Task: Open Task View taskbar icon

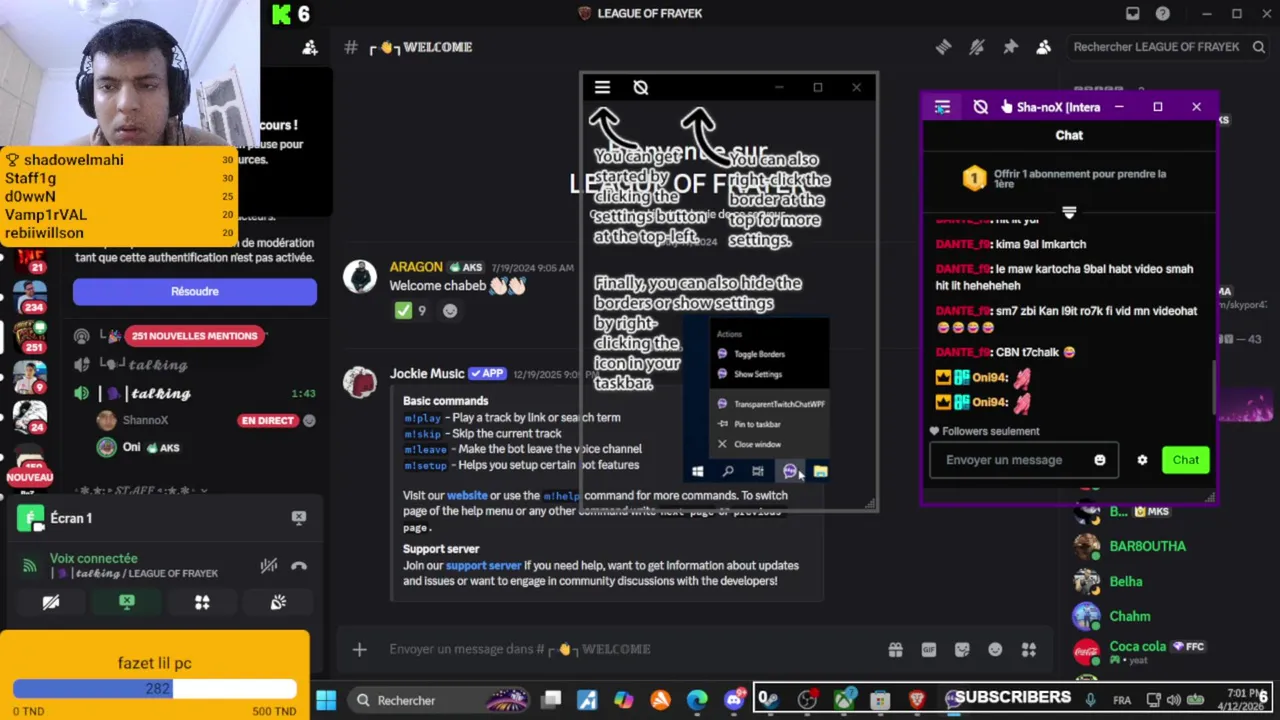Action: 552,700
